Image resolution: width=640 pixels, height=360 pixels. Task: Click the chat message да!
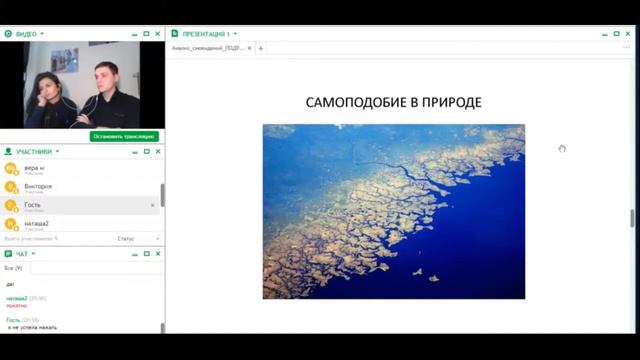10,284
